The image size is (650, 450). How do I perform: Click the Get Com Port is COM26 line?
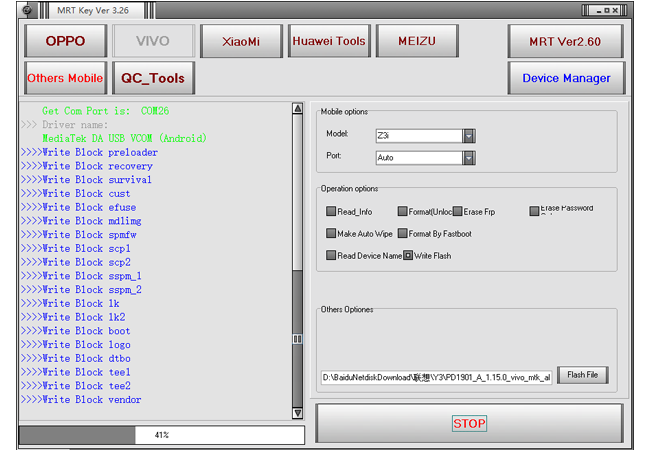click(105, 111)
